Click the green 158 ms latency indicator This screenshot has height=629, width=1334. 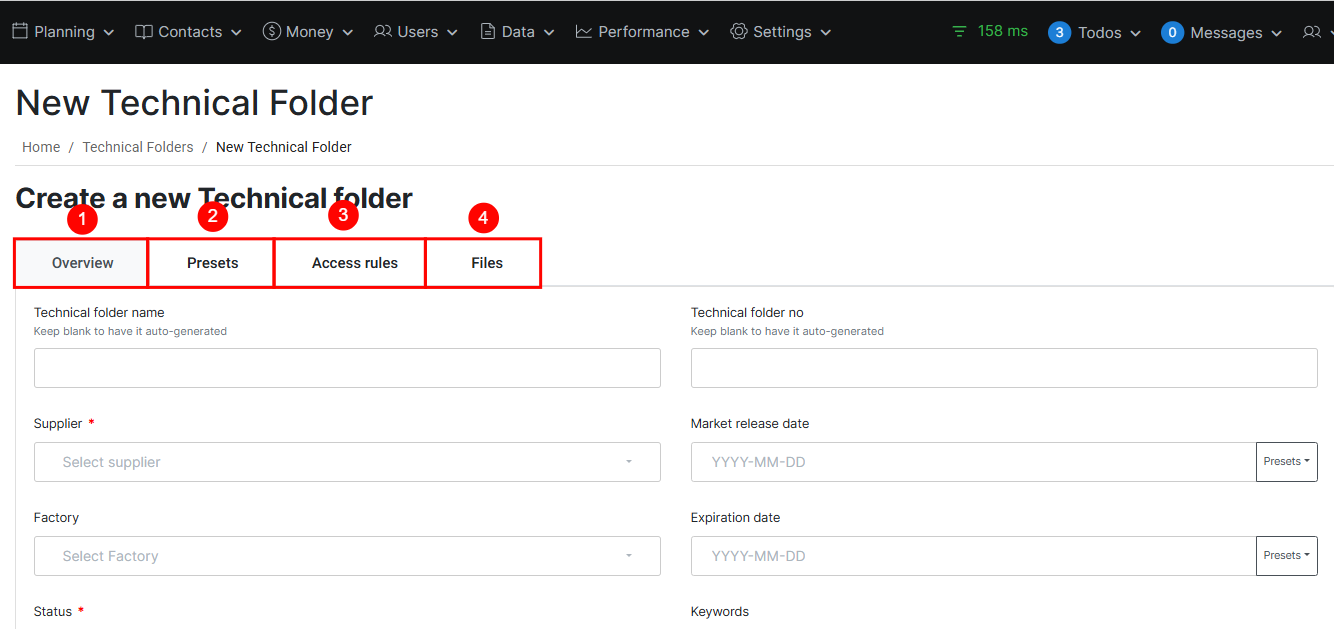(990, 31)
